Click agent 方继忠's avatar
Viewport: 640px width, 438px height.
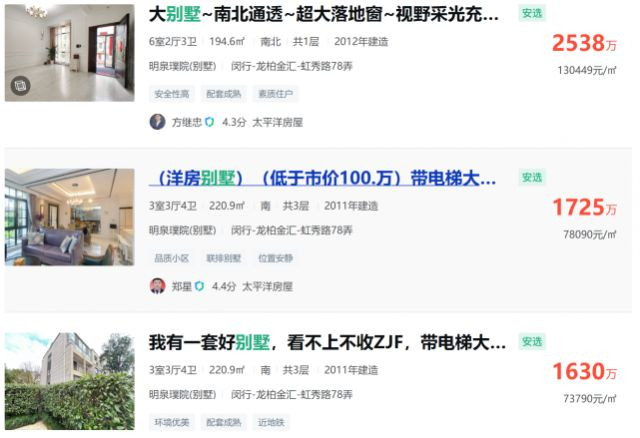(158, 122)
